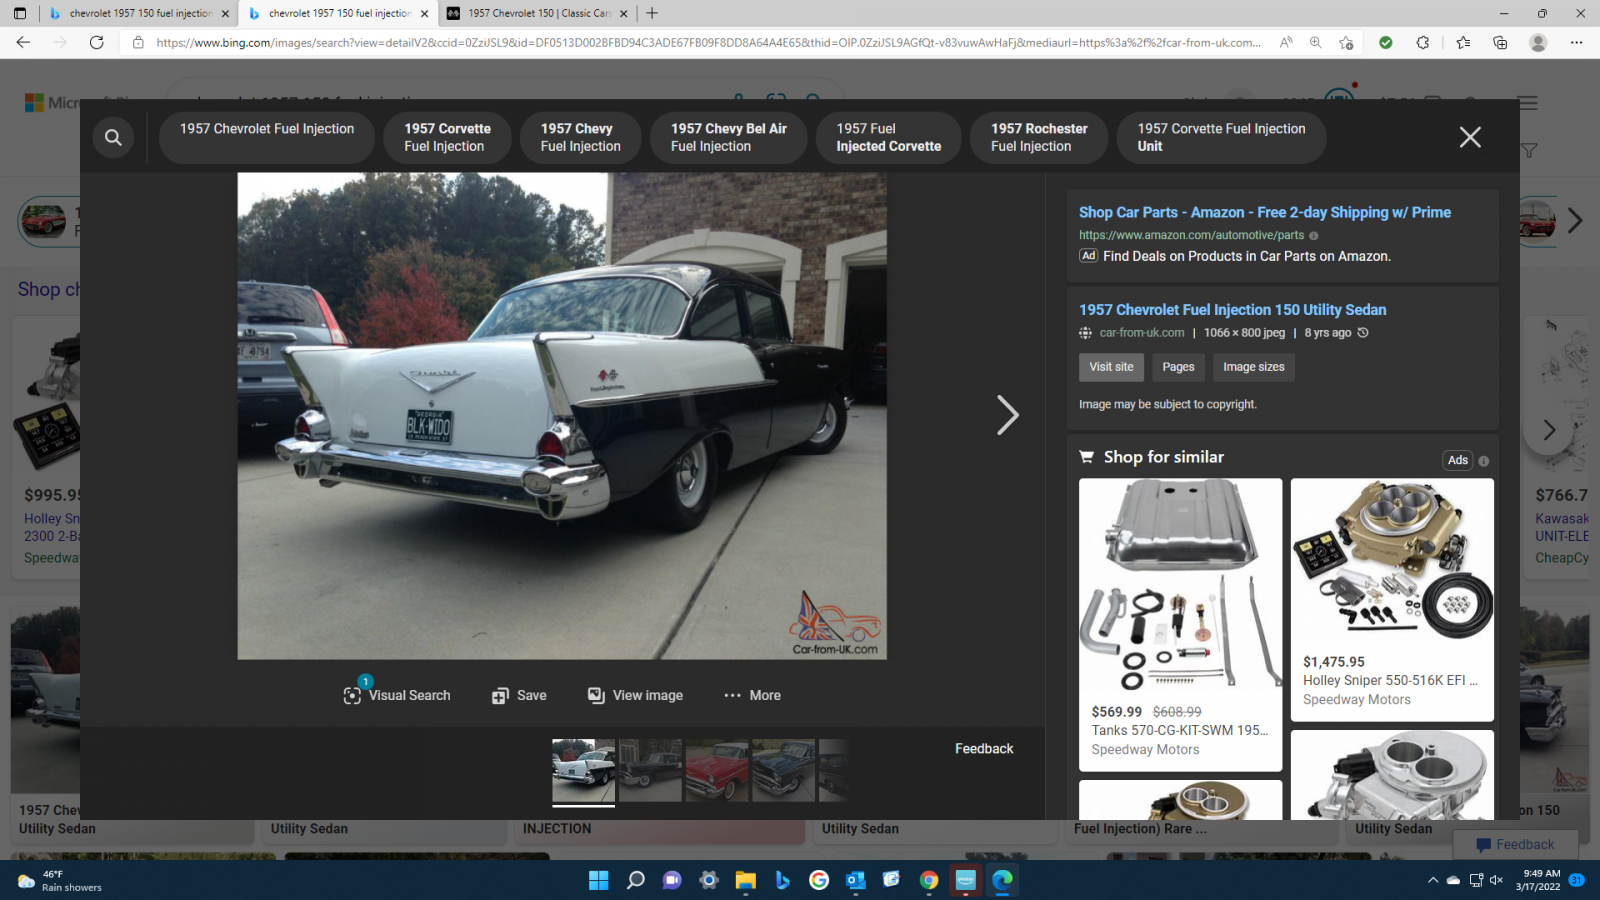This screenshot has width=1600, height=900.
Task: Switch to the 1957 Chevrolet 150 Classic Cars tab
Action: (538, 13)
